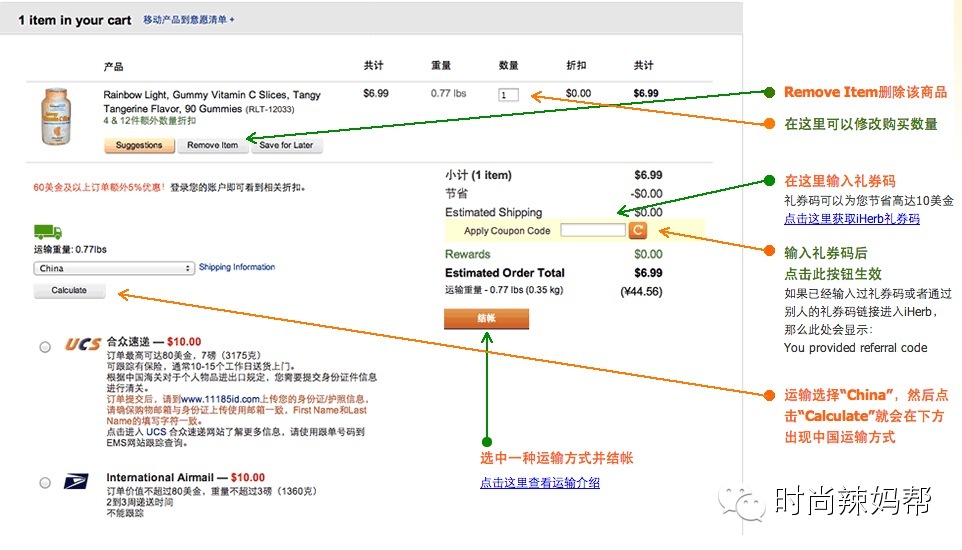Click the Rewards label
962x550 pixels.
pos(468,254)
